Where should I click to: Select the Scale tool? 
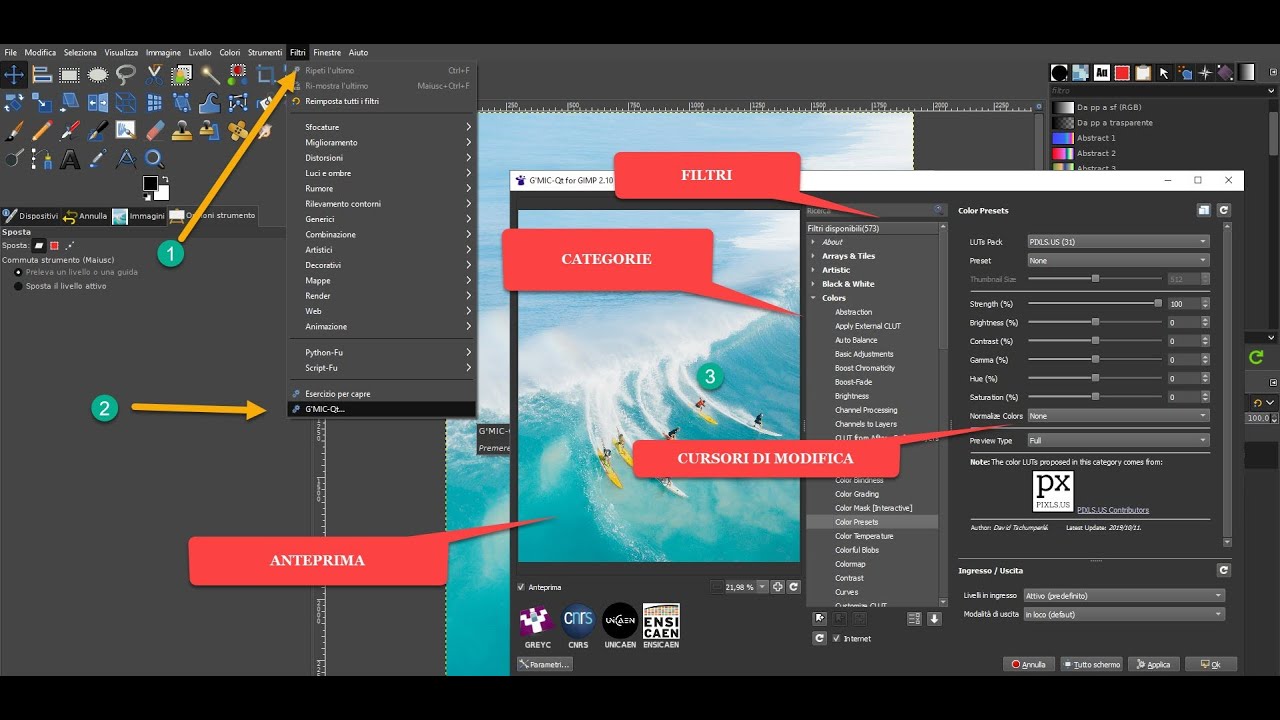click(42, 102)
